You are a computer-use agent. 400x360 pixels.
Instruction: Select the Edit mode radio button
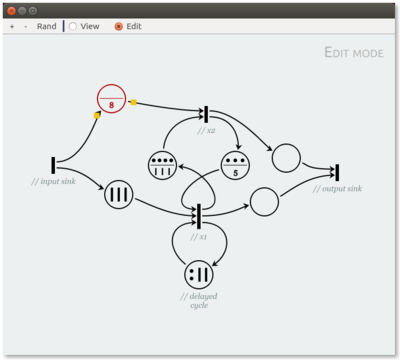(119, 26)
